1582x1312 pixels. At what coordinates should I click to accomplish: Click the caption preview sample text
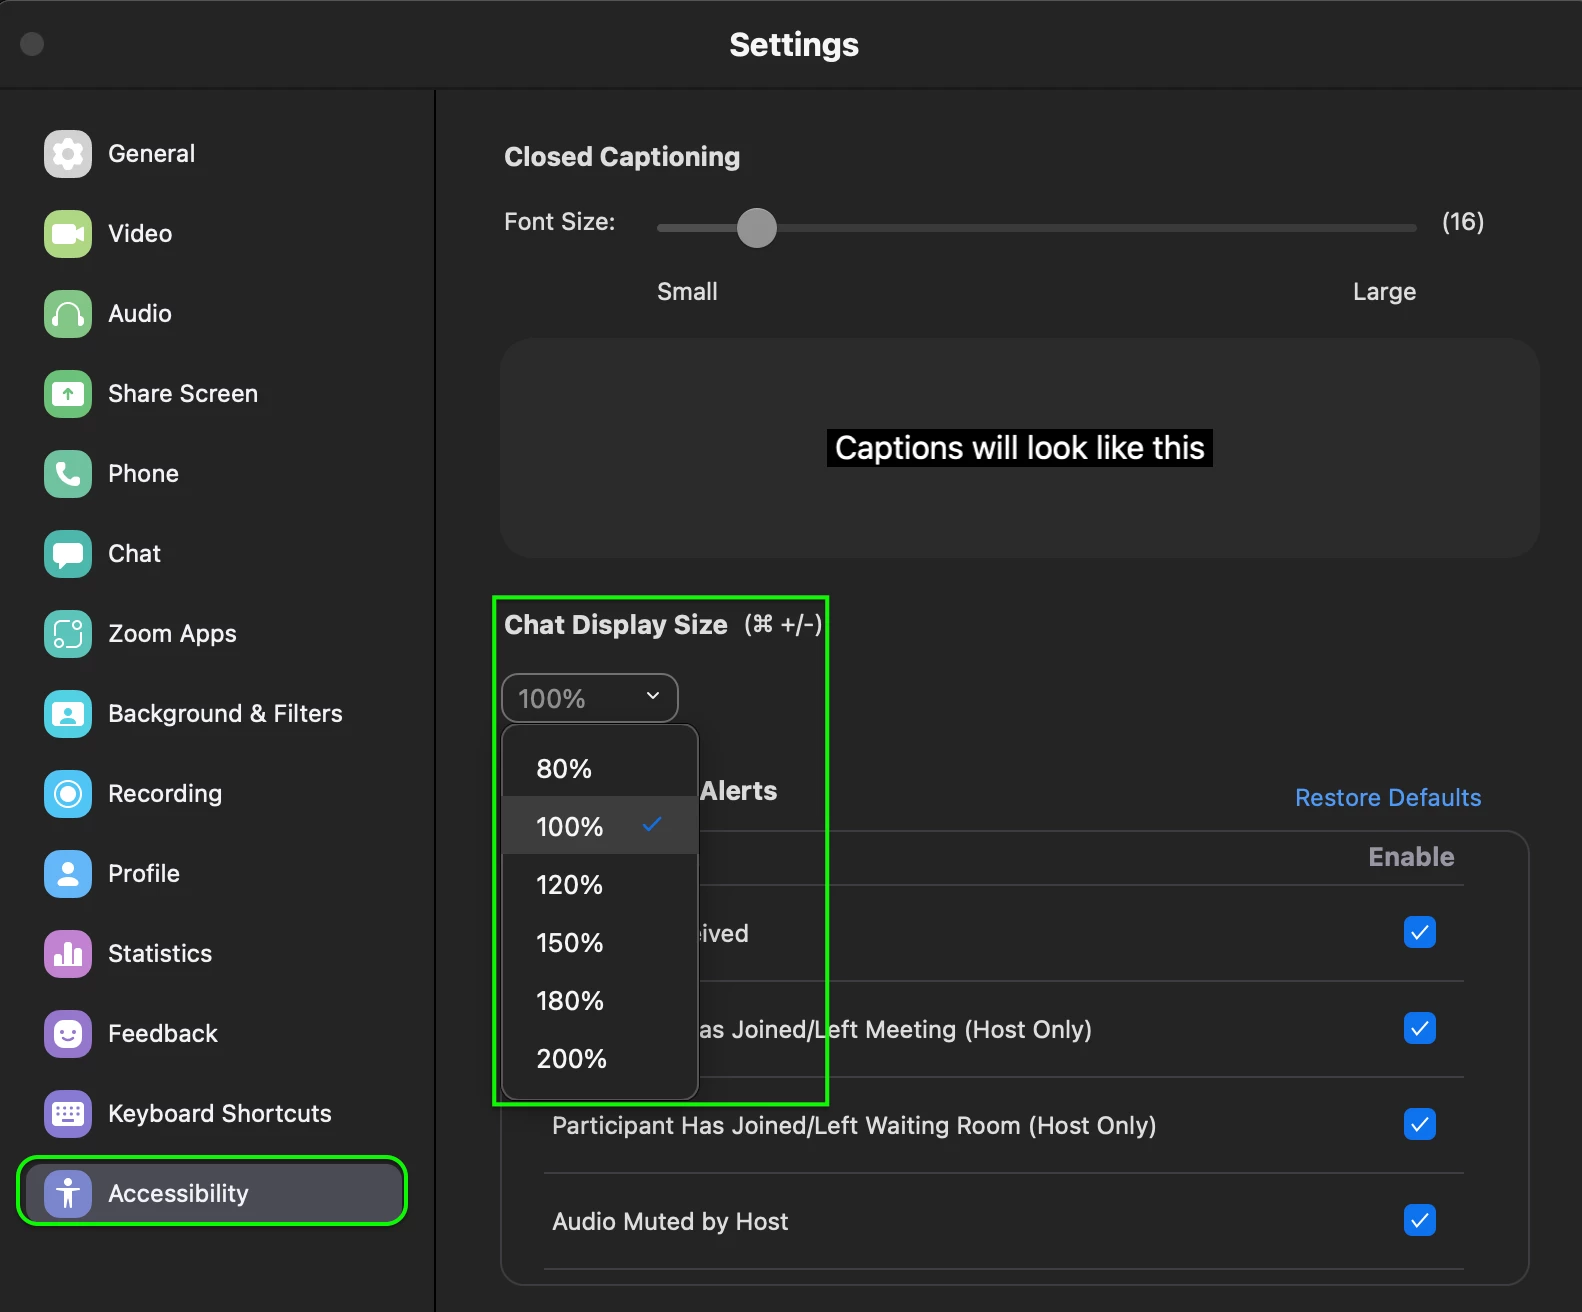tap(1020, 448)
